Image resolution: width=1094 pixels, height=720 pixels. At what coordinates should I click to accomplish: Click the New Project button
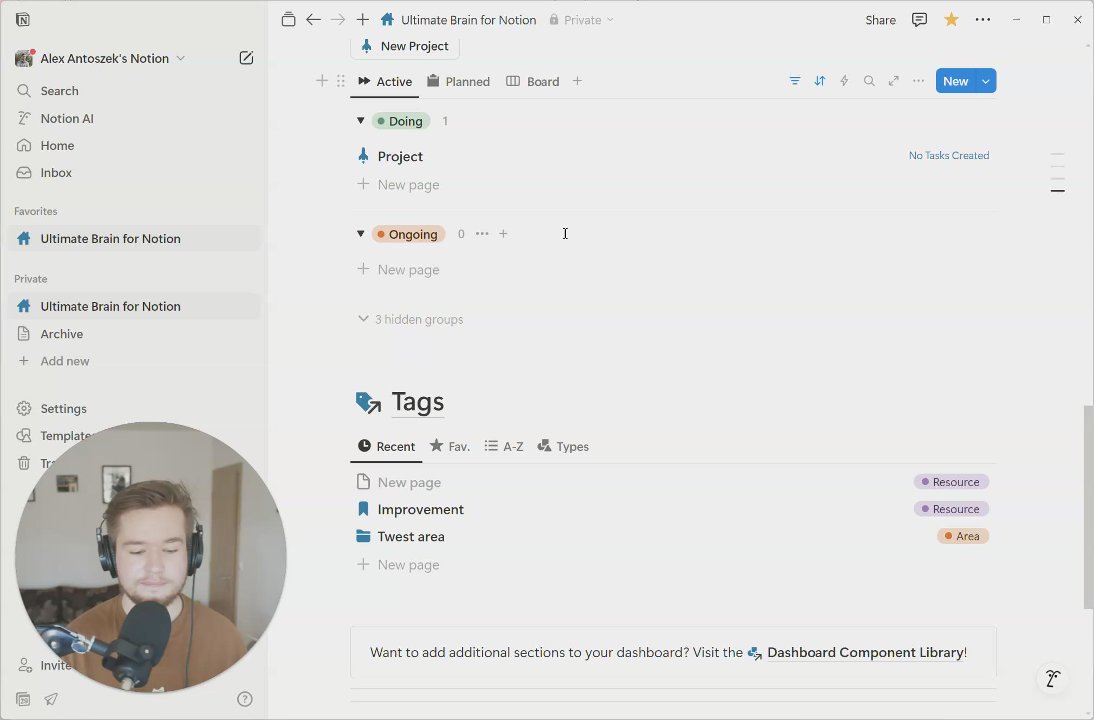click(x=405, y=46)
